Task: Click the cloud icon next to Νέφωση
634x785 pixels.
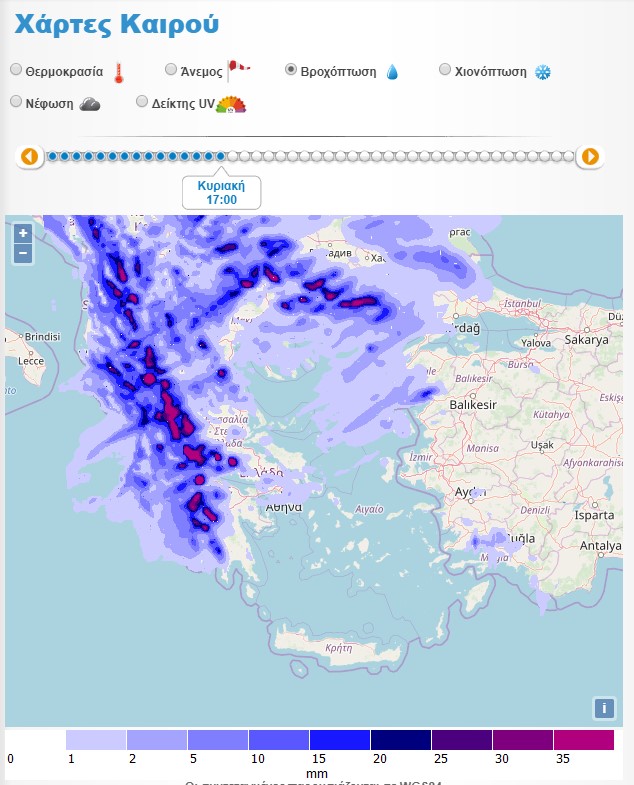Action: (x=90, y=103)
